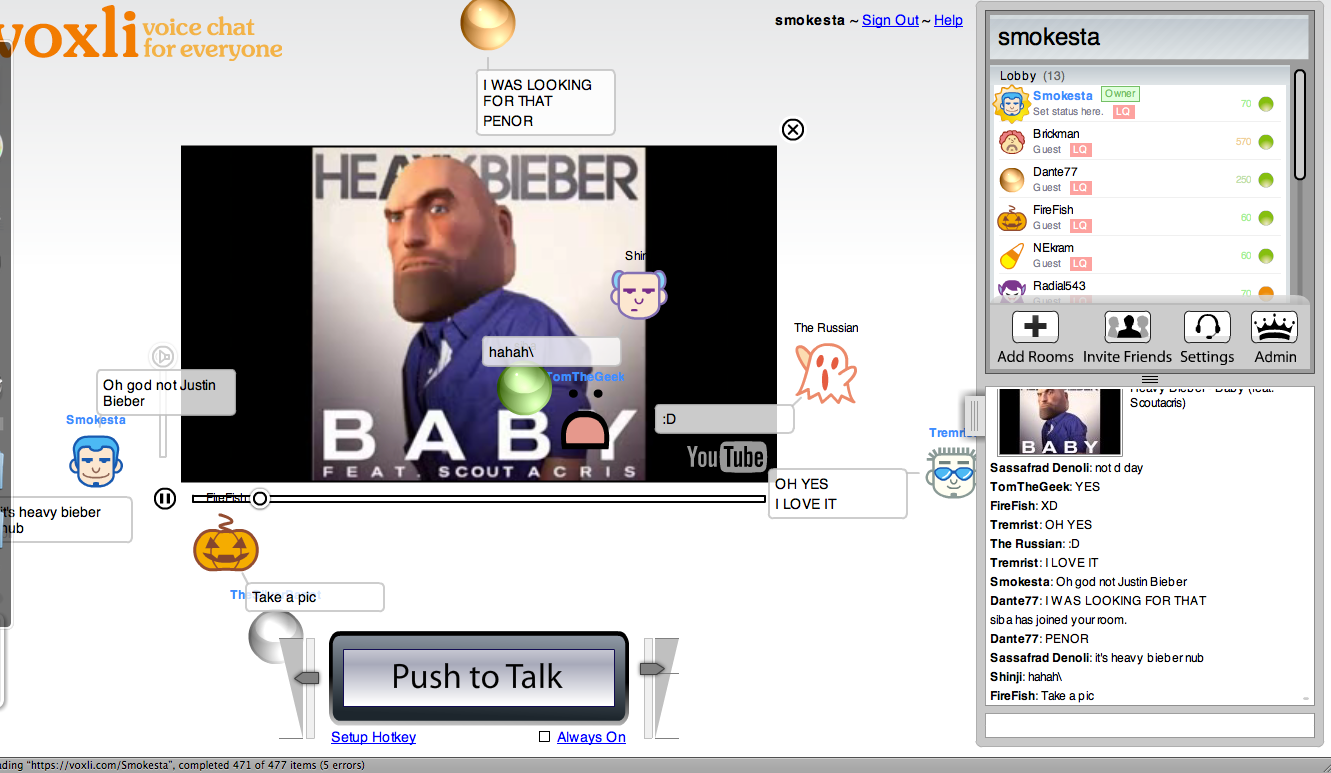
Task: Pause the YouTube video
Action: tap(165, 498)
